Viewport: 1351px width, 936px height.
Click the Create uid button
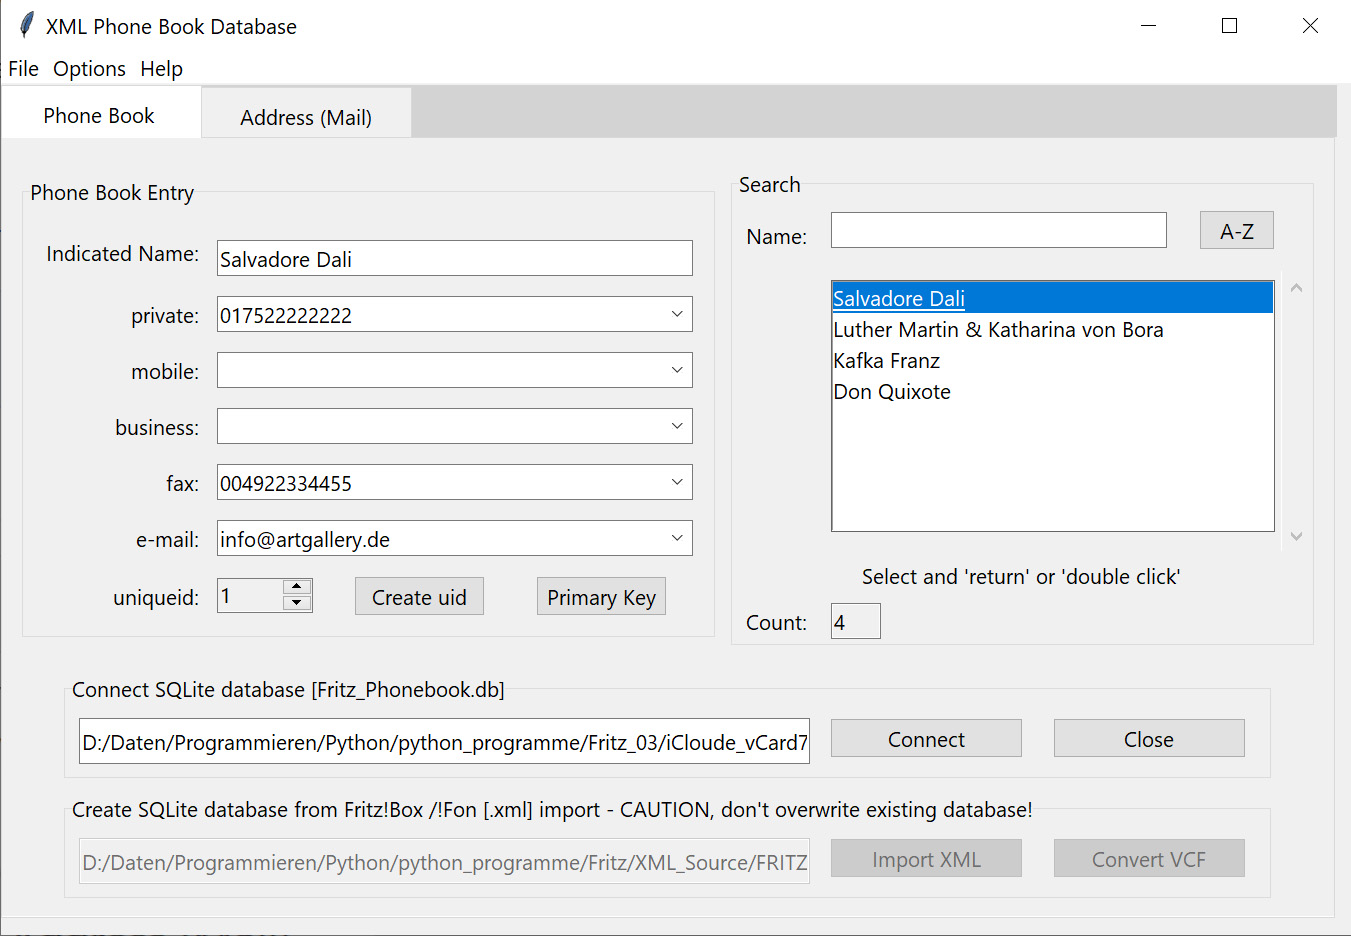419,597
